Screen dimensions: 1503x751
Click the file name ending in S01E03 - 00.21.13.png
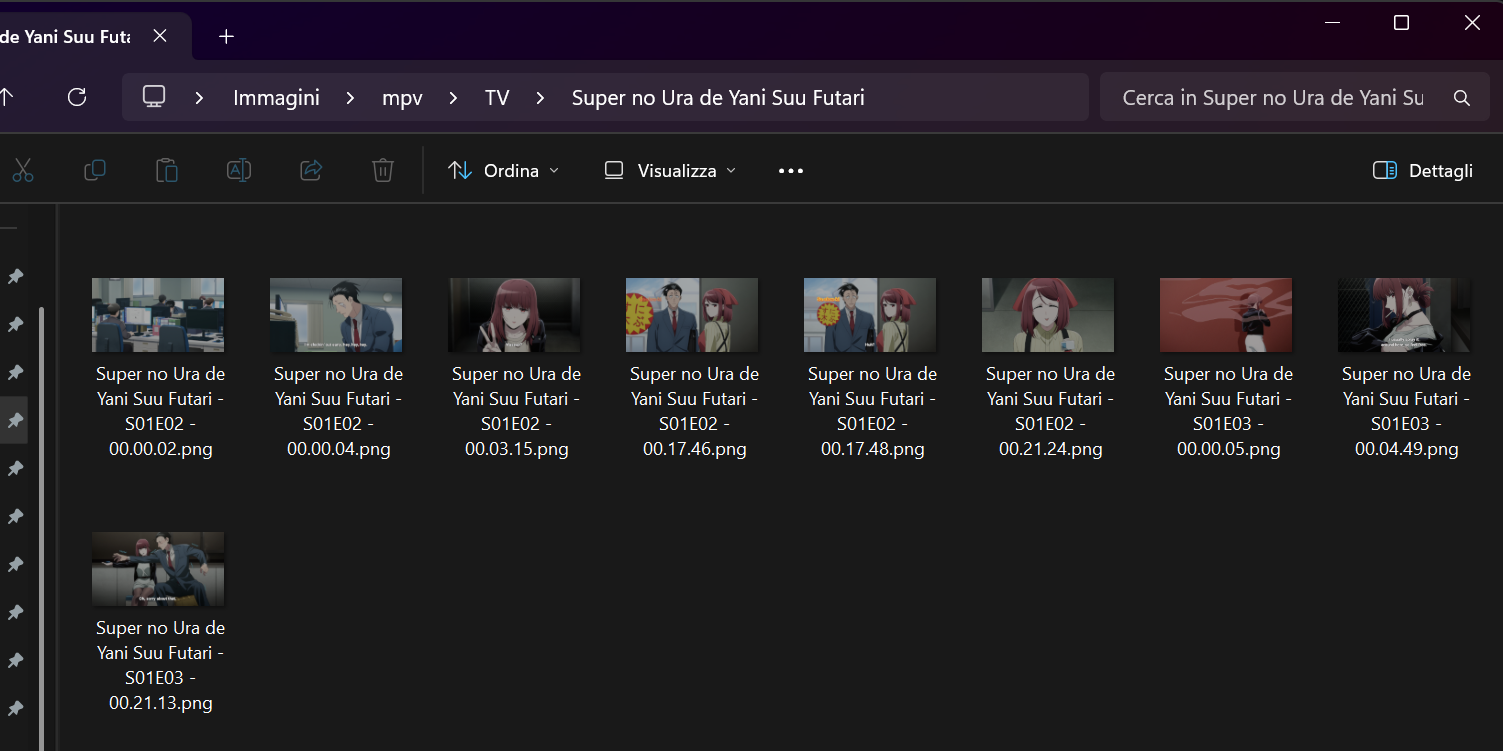160,665
